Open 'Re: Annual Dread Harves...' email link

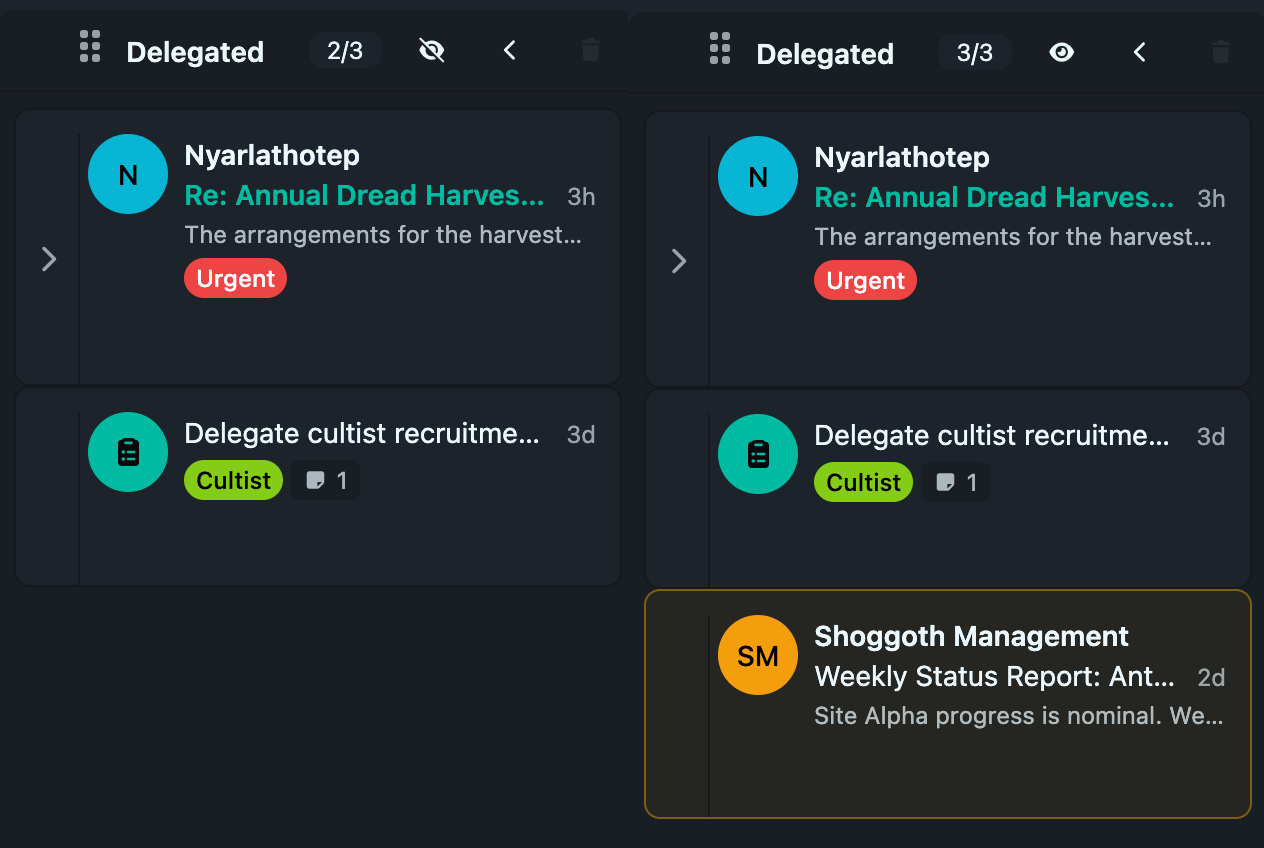[365, 195]
